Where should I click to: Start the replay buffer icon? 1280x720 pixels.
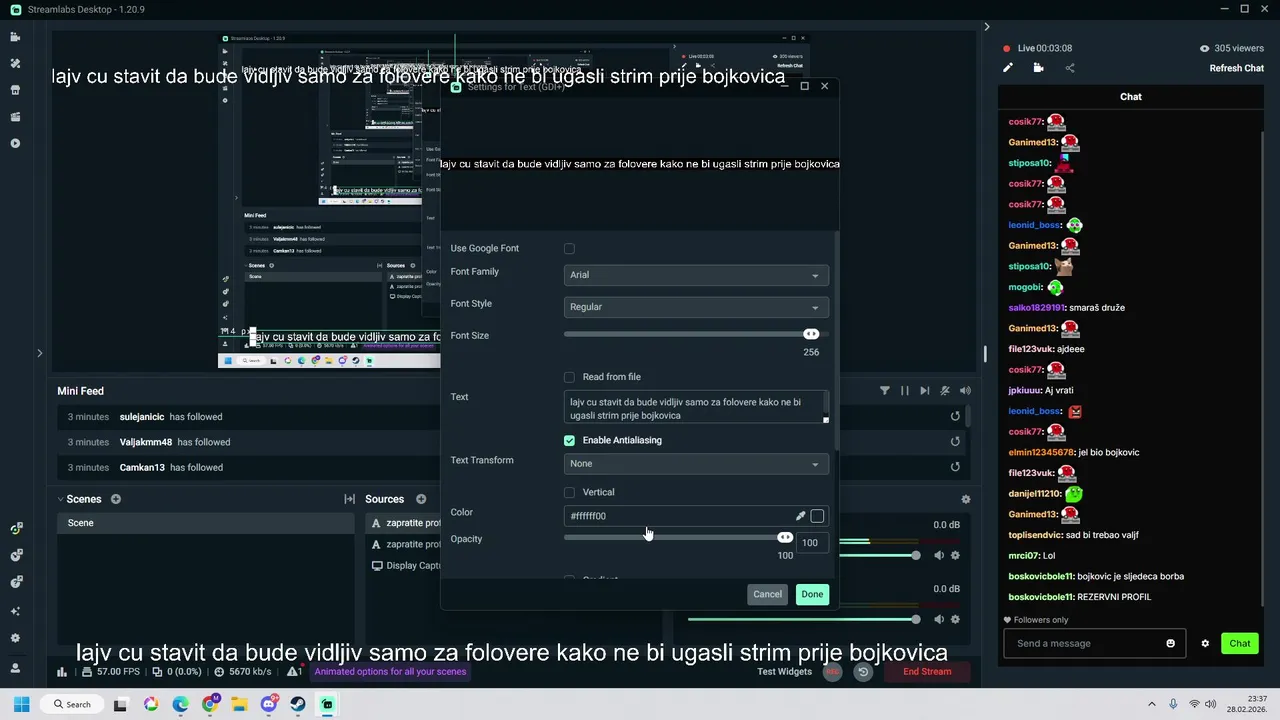pyautogui.click(x=863, y=672)
